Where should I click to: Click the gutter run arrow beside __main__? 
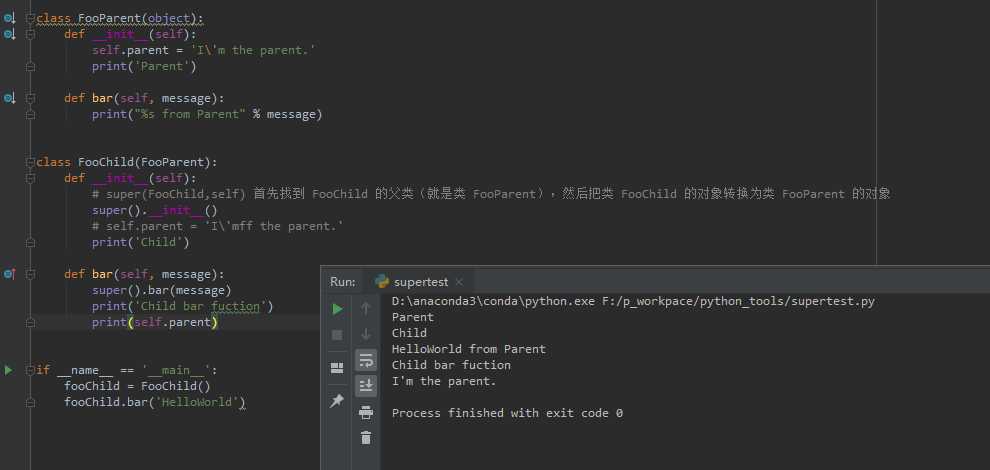tap(9, 370)
